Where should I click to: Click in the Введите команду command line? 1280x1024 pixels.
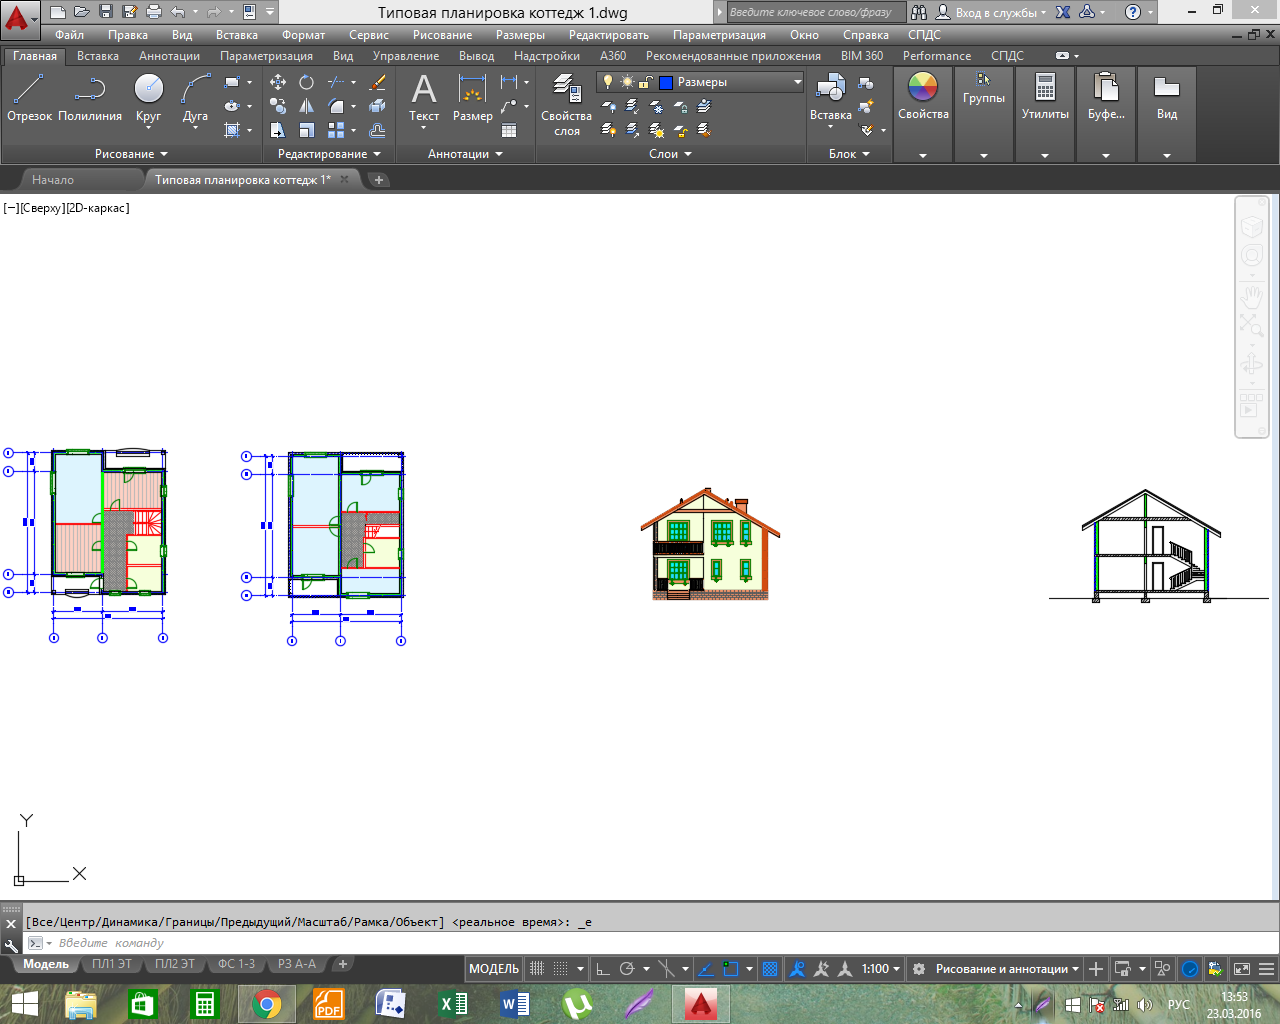tap(650, 943)
